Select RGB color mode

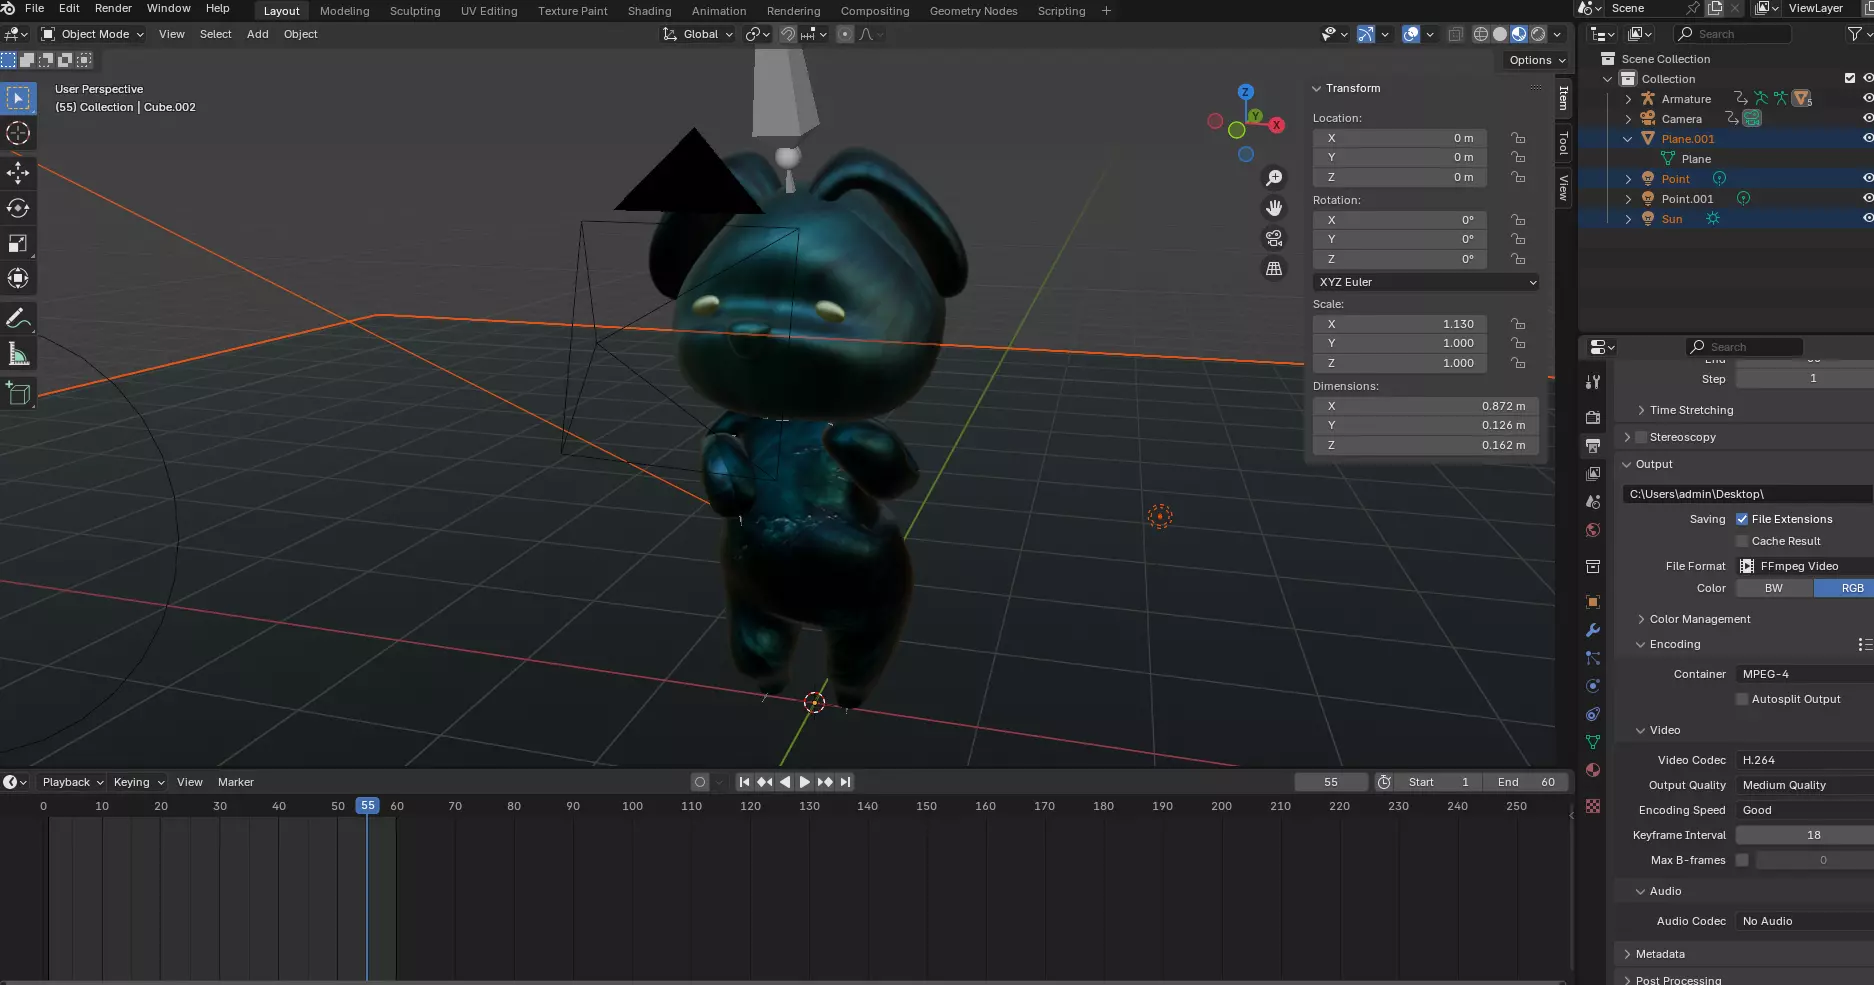(1844, 588)
